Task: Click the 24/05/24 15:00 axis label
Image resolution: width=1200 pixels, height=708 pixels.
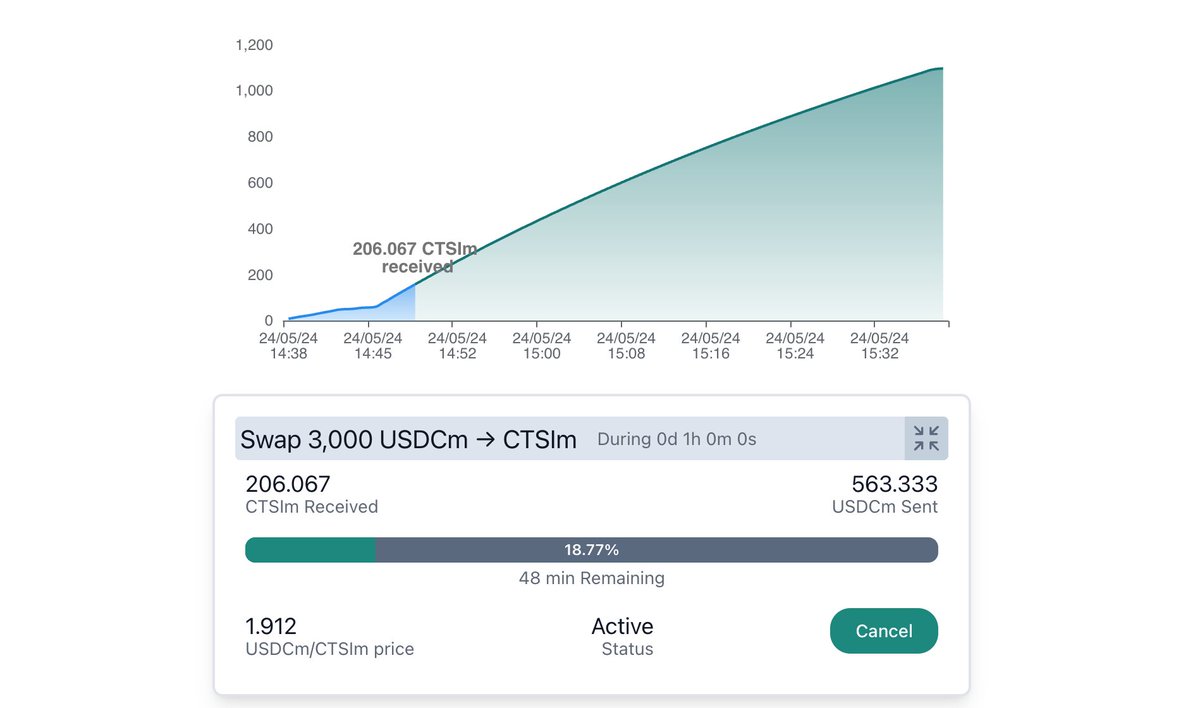Action: click(542, 346)
